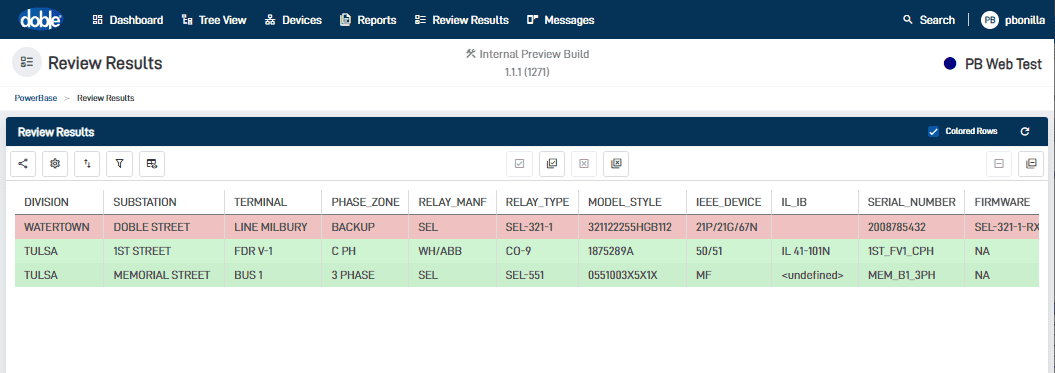1055x373 pixels.
Task: Select Review Results in top navigation
Action: tap(462, 20)
